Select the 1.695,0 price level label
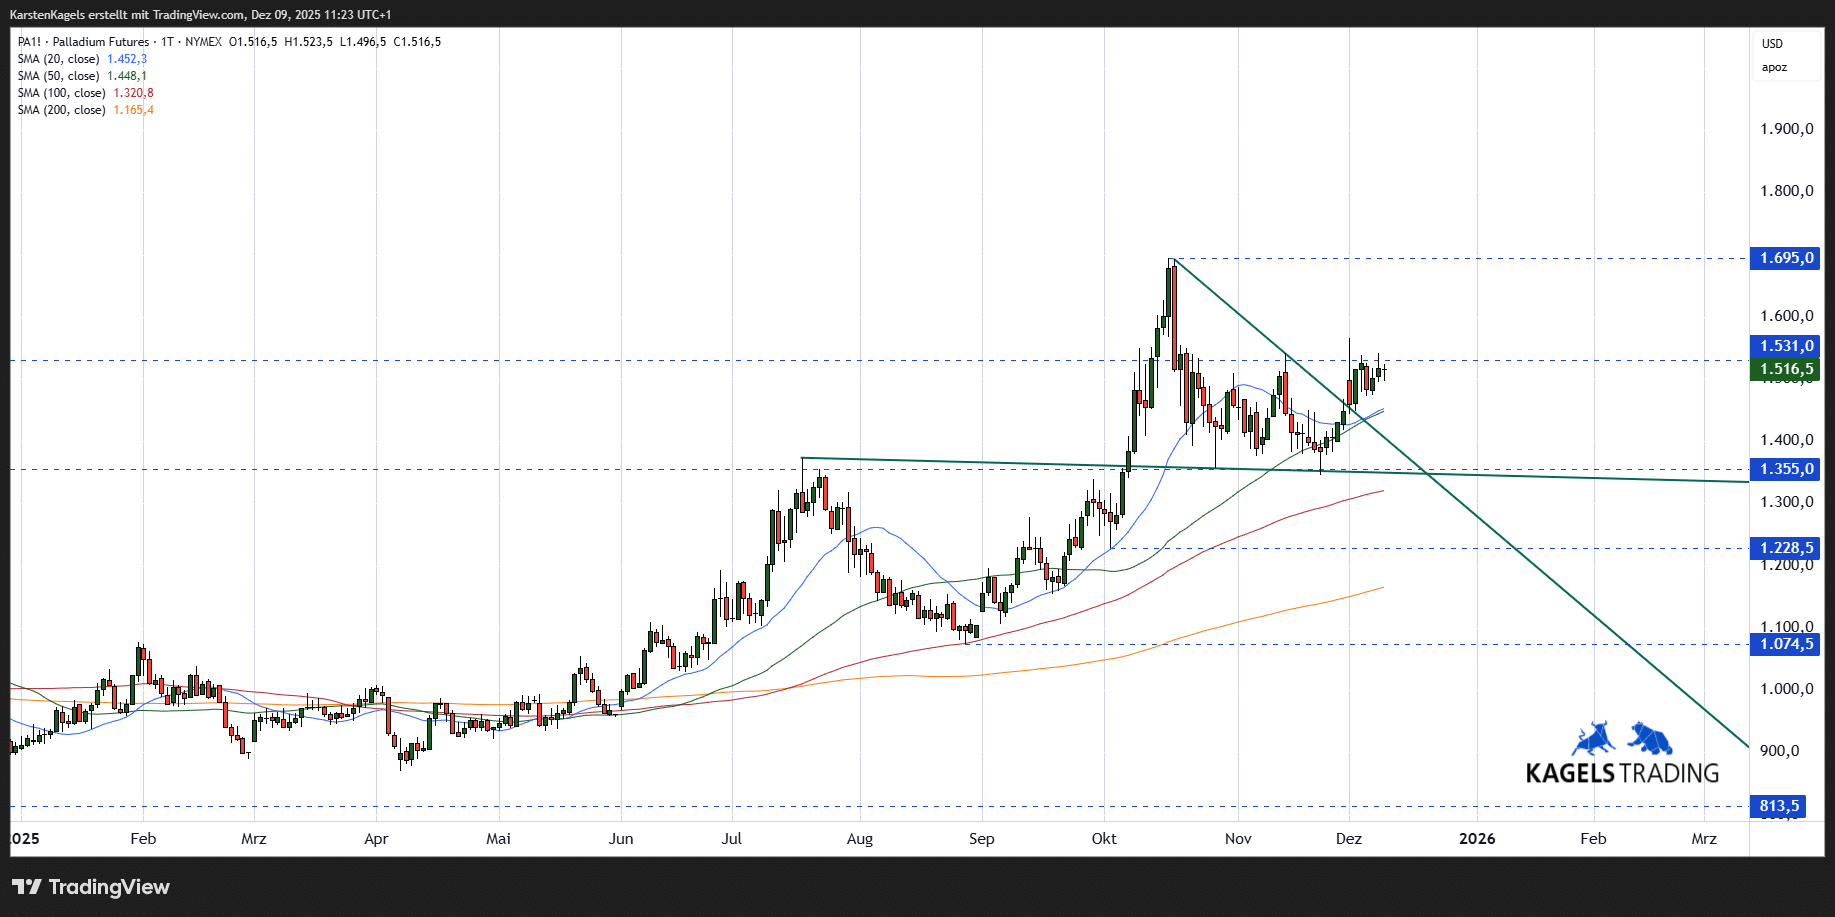This screenshot has height=917, width=1835. click(1786, 258)
